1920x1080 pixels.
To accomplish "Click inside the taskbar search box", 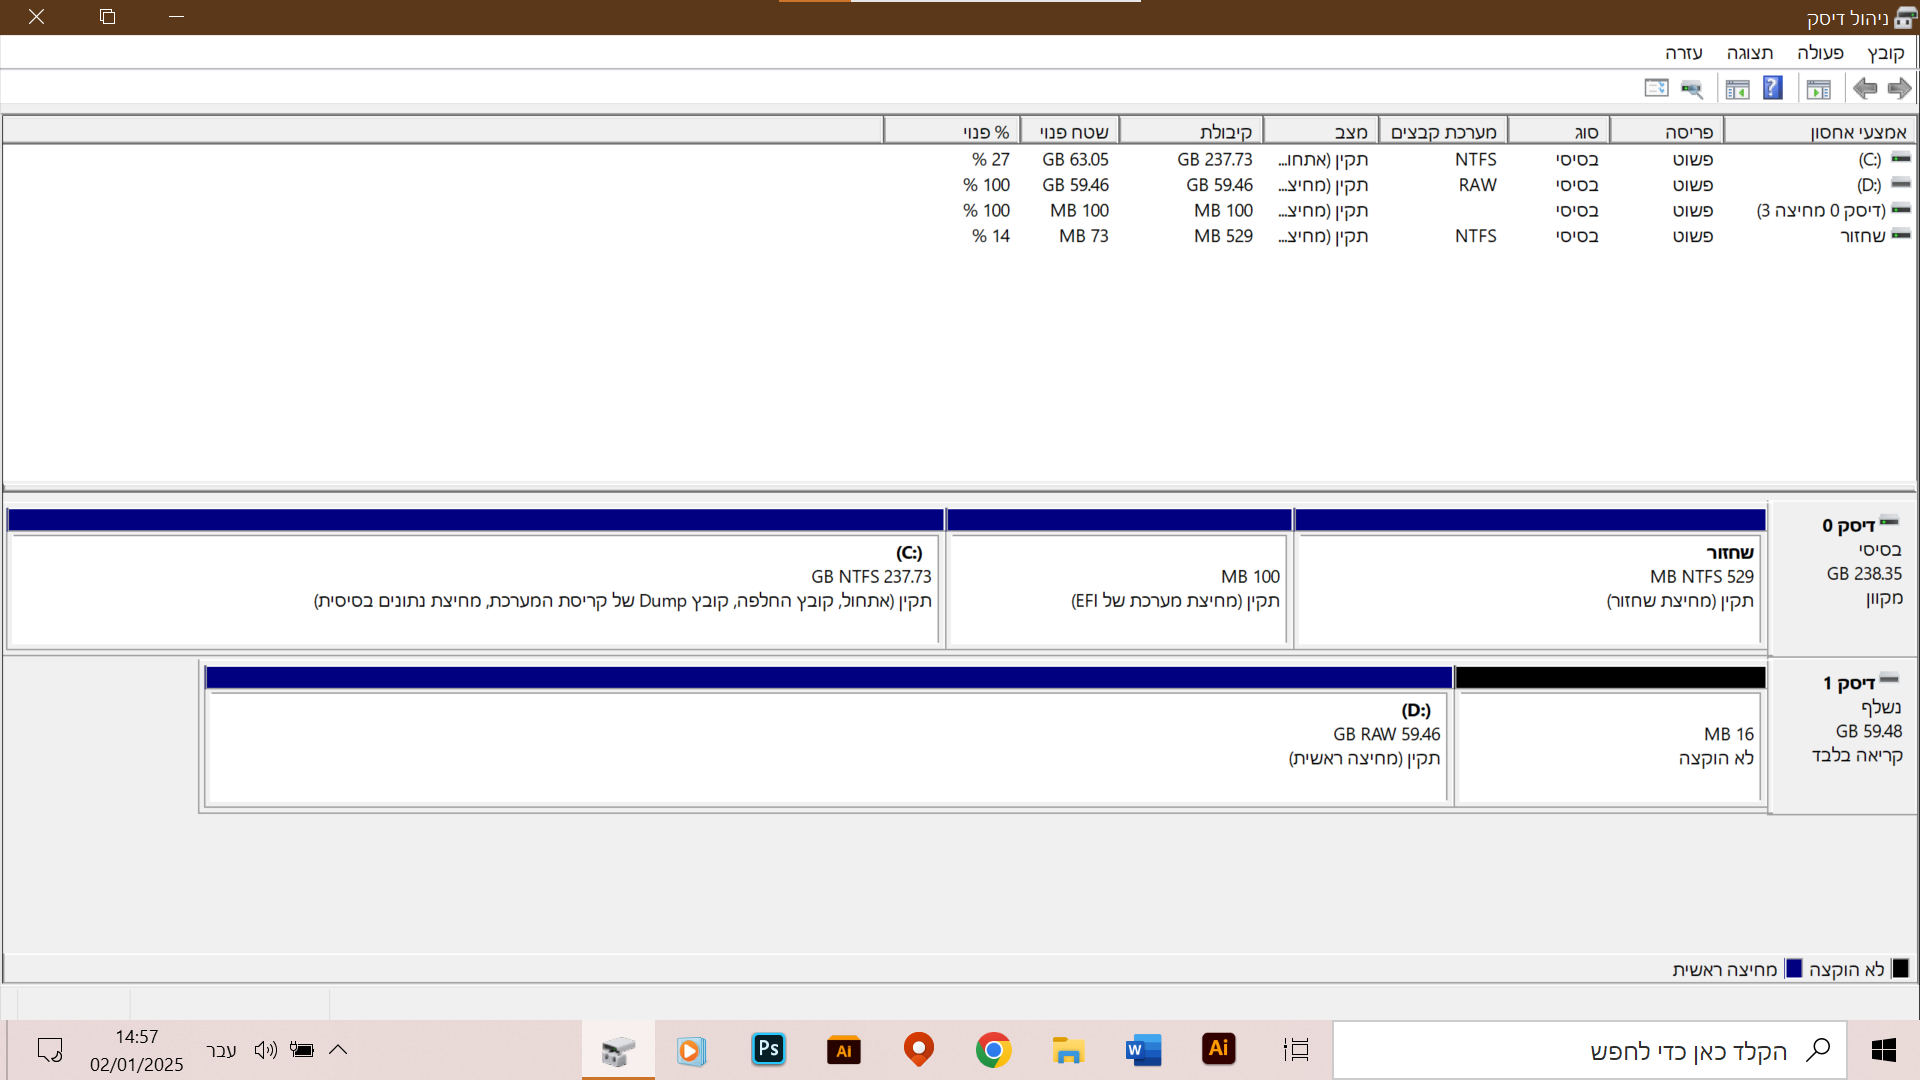I will click(x=1590, y=1050).
